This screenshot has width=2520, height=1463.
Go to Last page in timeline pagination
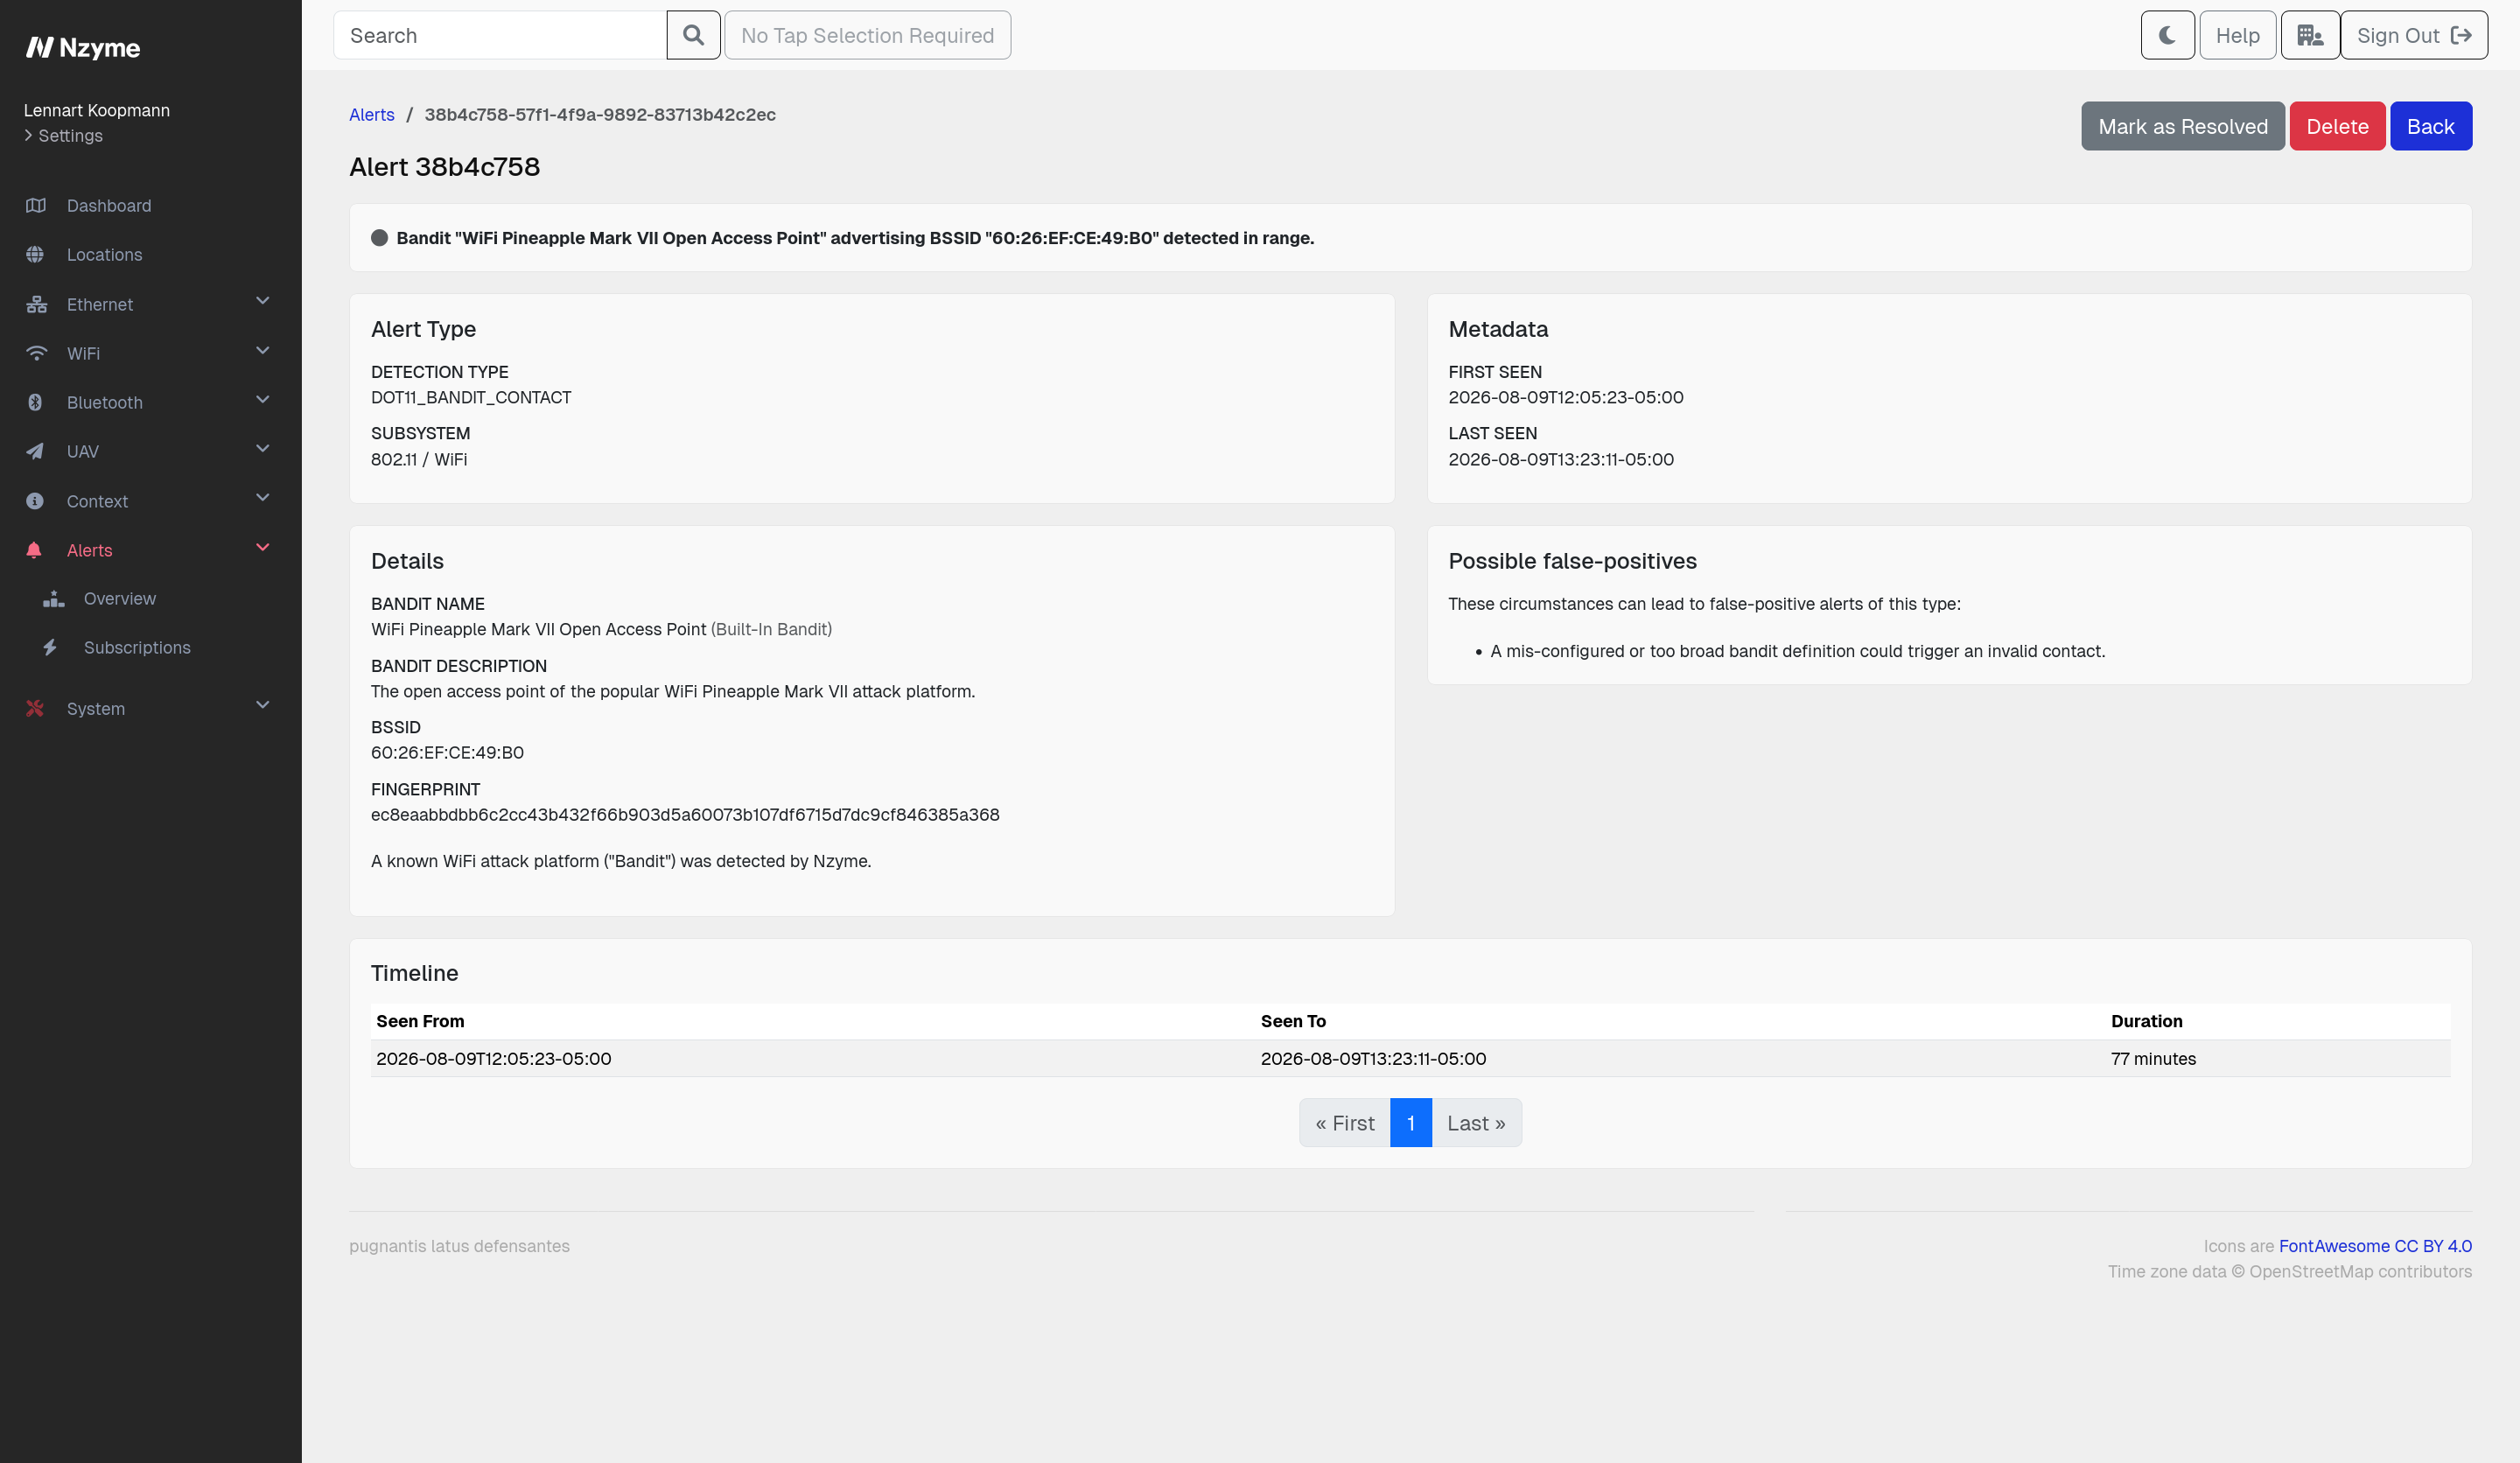[x=1475, y=1123]
